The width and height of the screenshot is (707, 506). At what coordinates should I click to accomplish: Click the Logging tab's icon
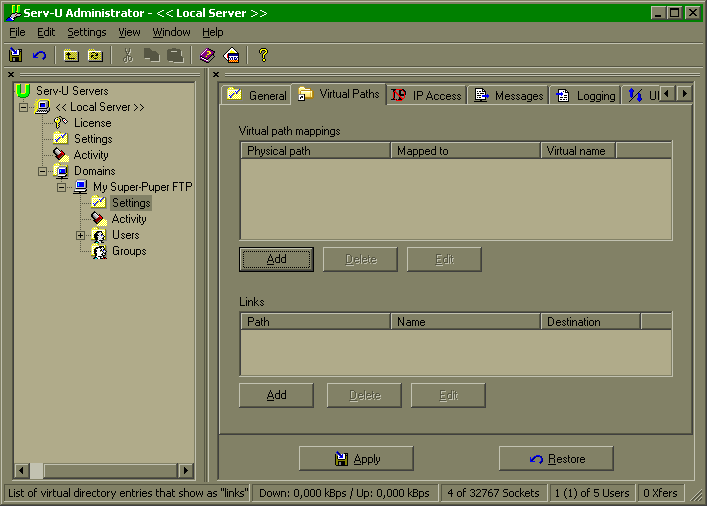563,95
